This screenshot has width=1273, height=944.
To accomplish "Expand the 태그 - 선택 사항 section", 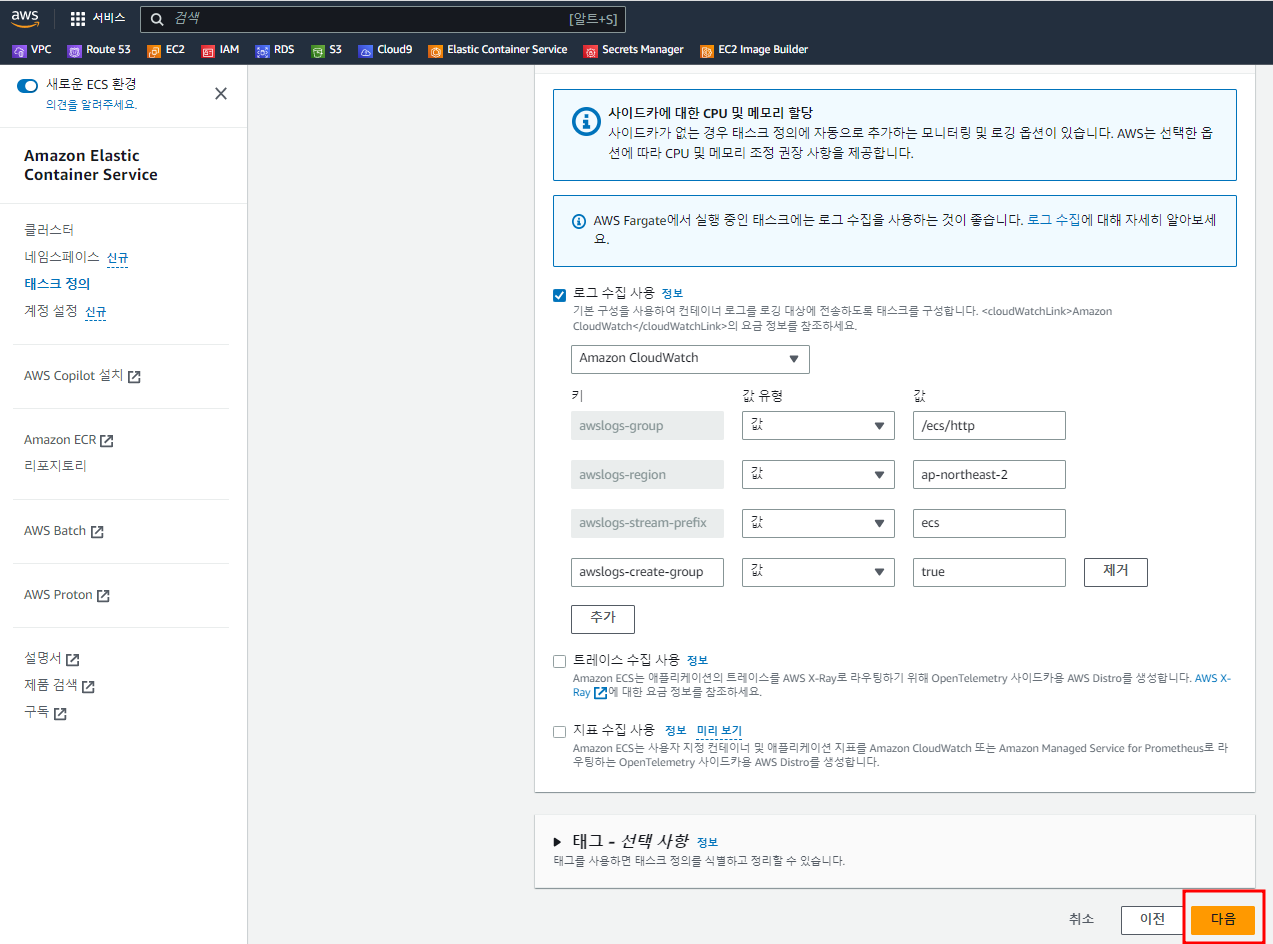I will (x=558, y=842).
